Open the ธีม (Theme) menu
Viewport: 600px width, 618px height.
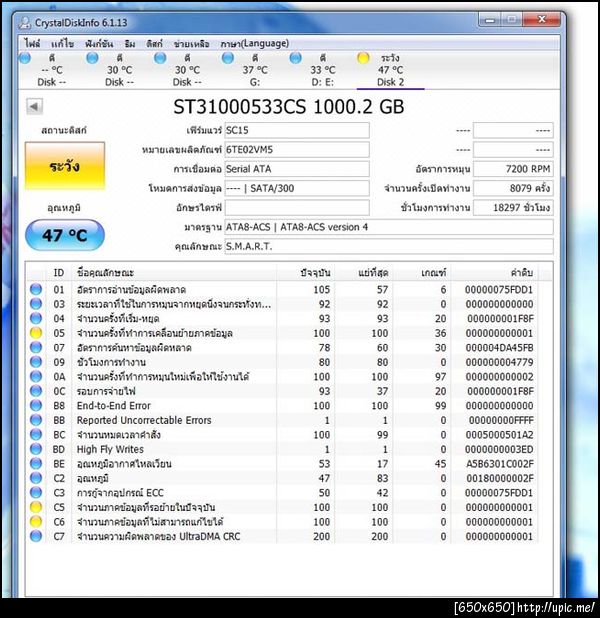click(130, 43)
